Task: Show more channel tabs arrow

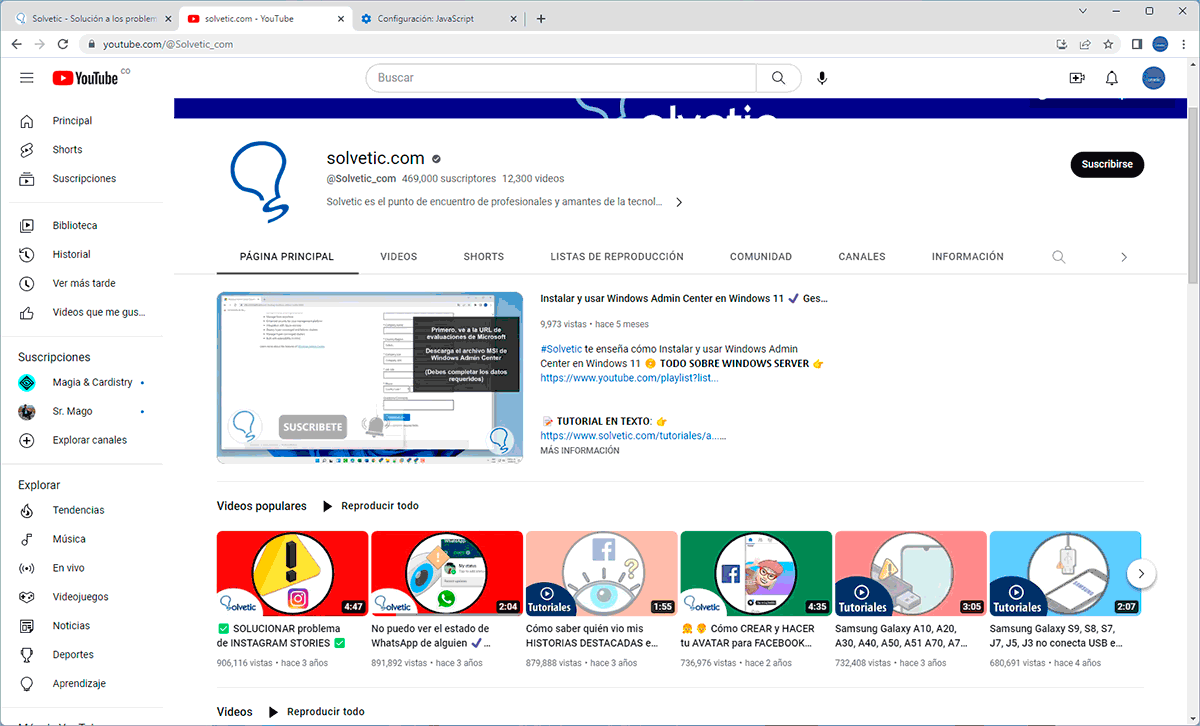Action: click(x=1124, y=257)
